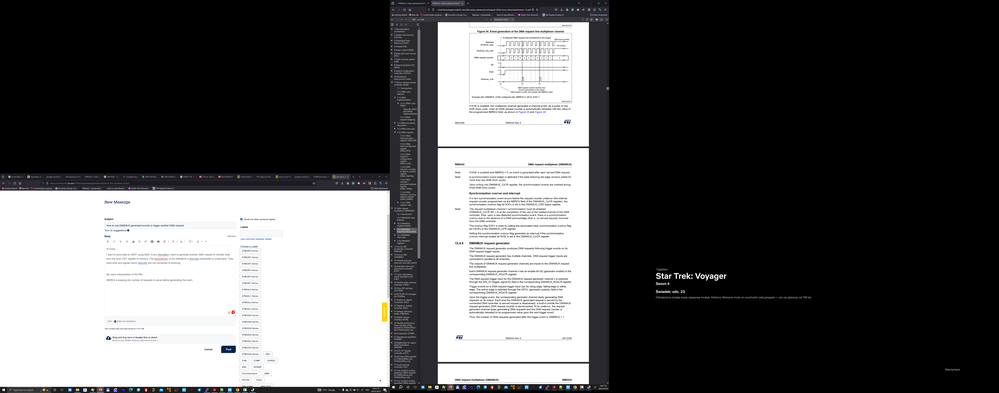999x393 pixels.
Task: Toggle Email me when someone replies
Action: click(241, 218)
